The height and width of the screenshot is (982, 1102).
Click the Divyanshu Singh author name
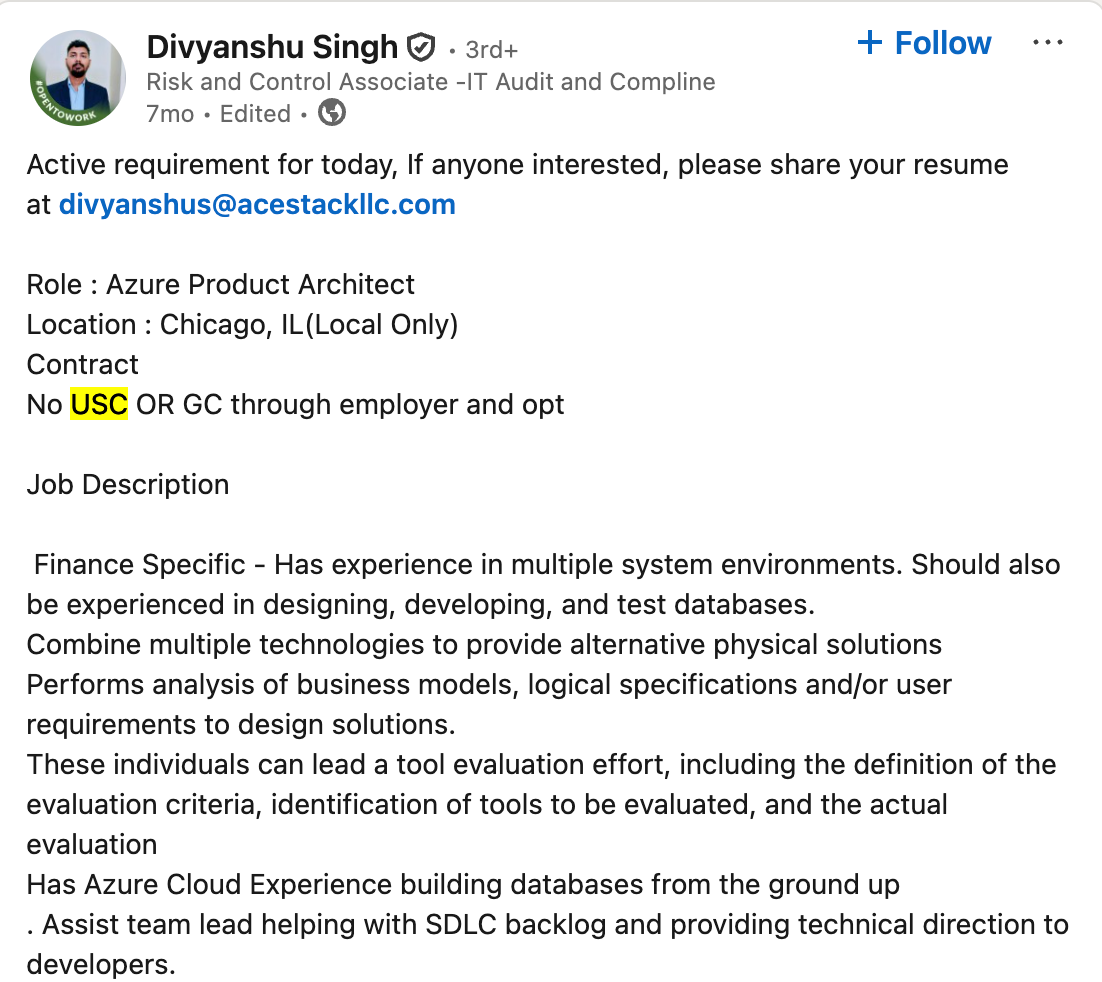click(272, 47)
